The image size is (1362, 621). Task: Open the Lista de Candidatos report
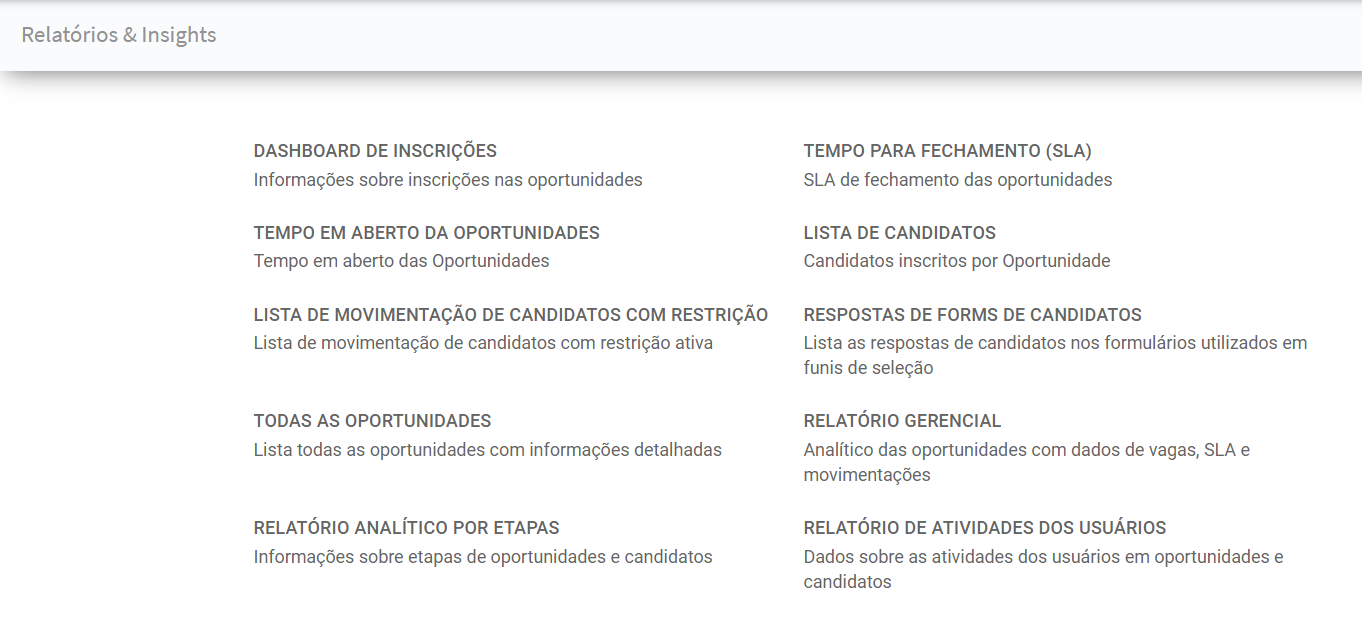coord(899,233)
